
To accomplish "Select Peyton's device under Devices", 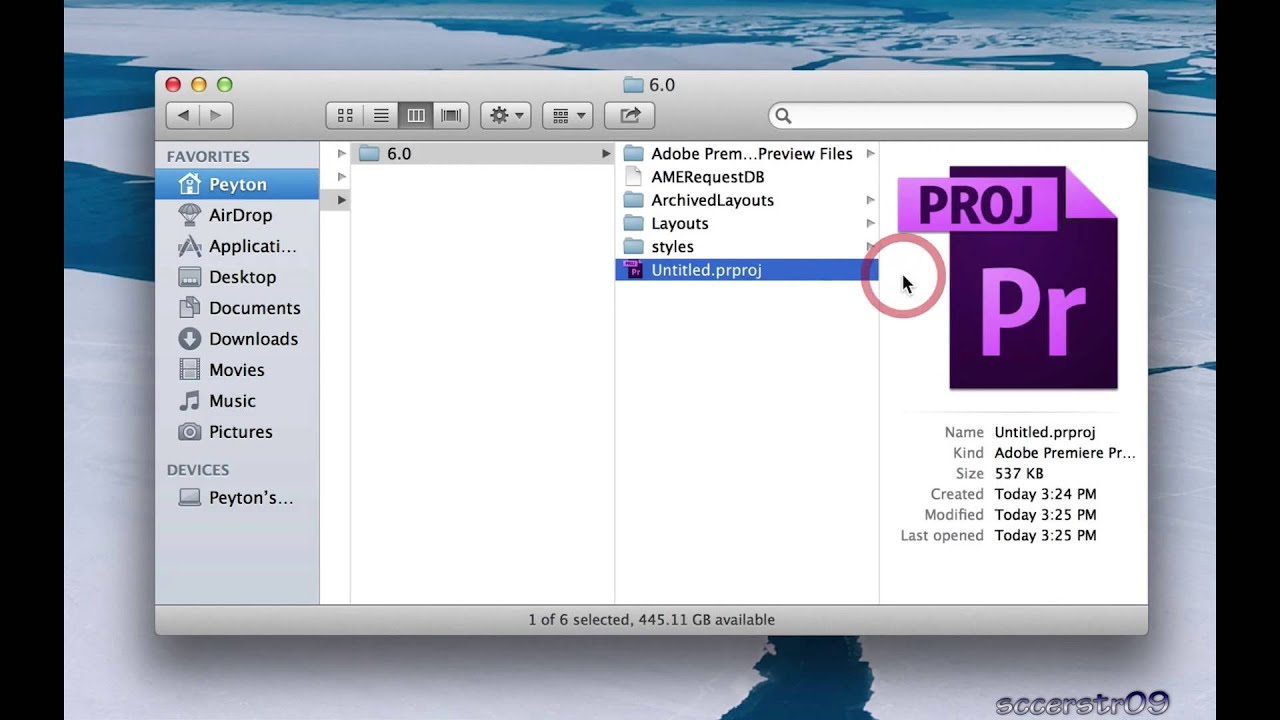I will pos(237,498).
